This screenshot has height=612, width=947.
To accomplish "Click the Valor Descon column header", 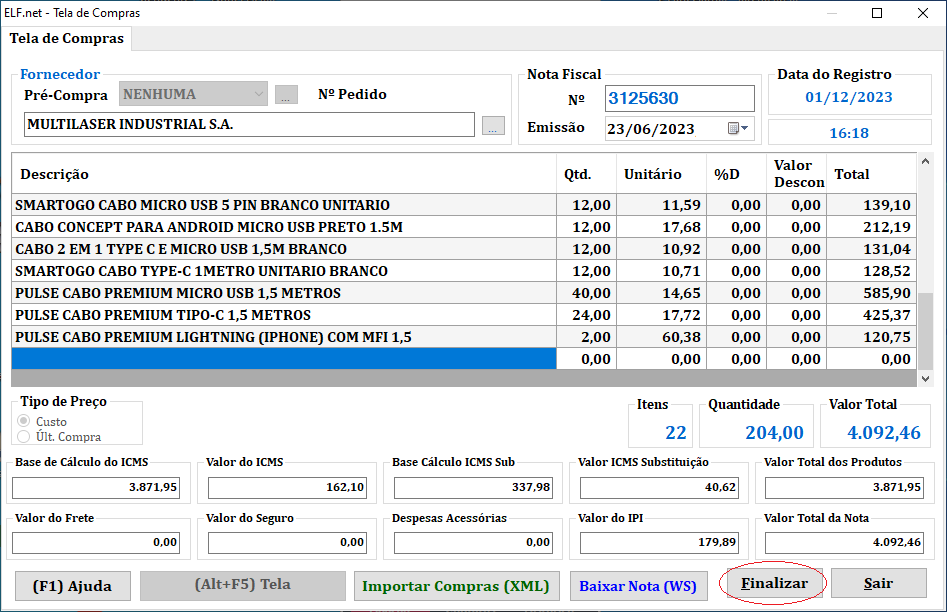I will tap(797, 174).
